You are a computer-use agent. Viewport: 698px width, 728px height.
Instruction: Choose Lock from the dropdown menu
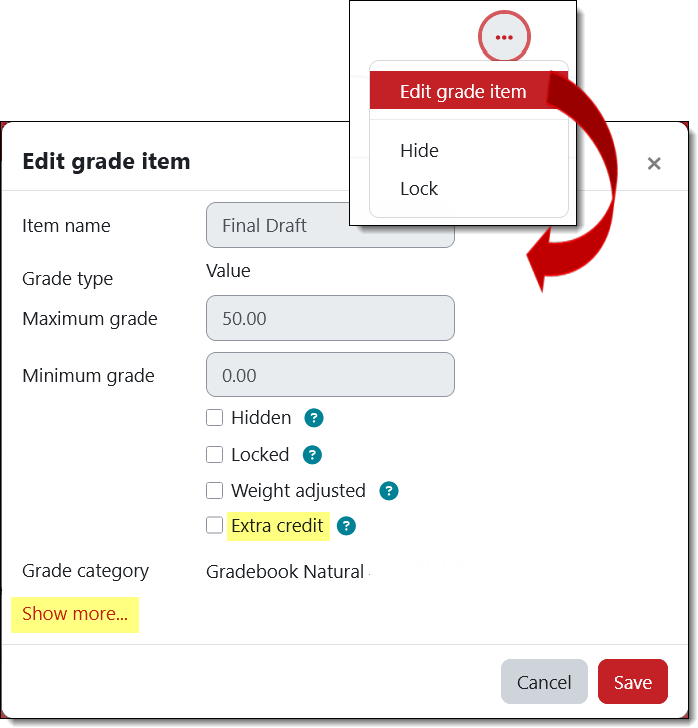tap(419, 189)
